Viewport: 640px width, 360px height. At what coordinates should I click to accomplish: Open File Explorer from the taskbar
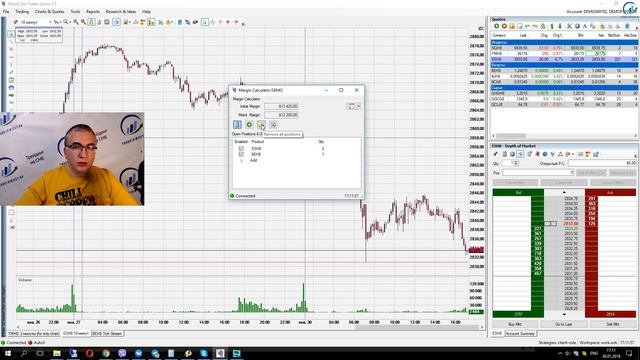(x=57, y=353)
